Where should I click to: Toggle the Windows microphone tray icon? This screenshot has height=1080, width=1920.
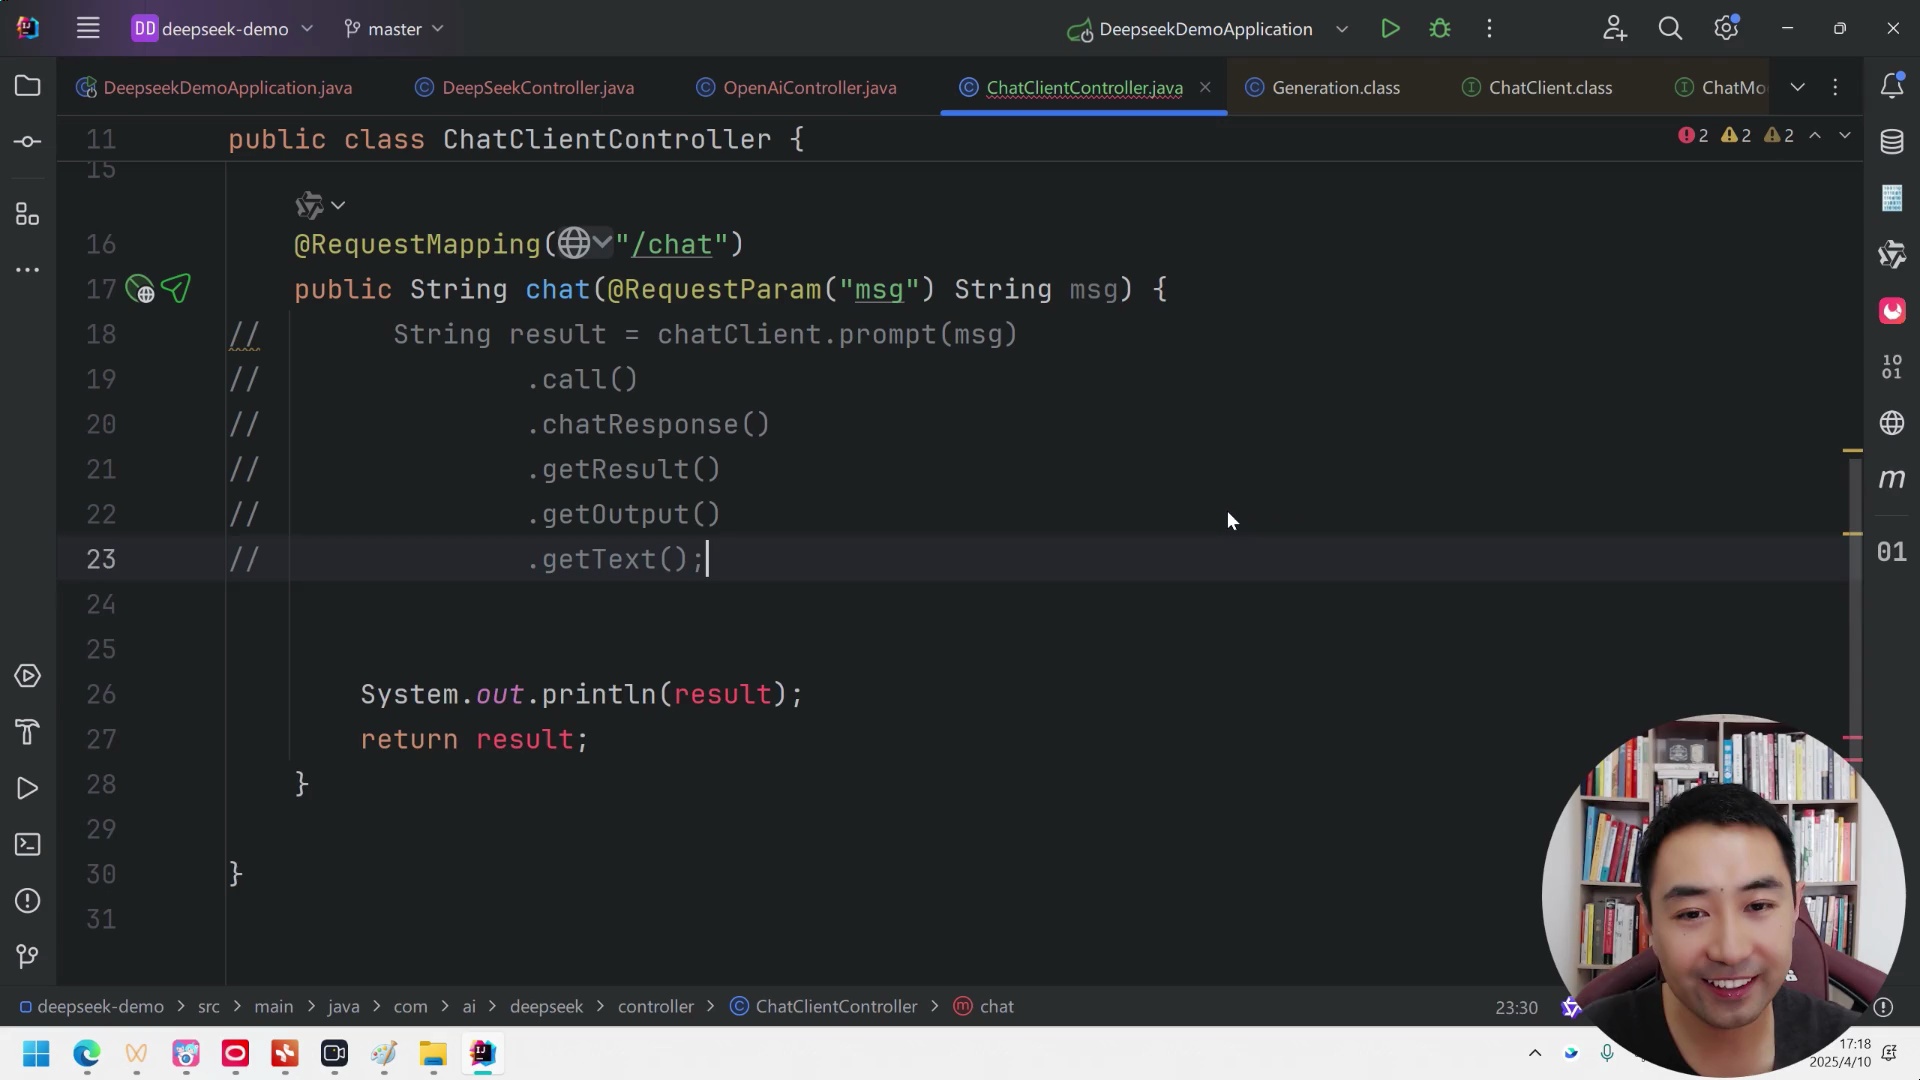pos(1607,1052)
